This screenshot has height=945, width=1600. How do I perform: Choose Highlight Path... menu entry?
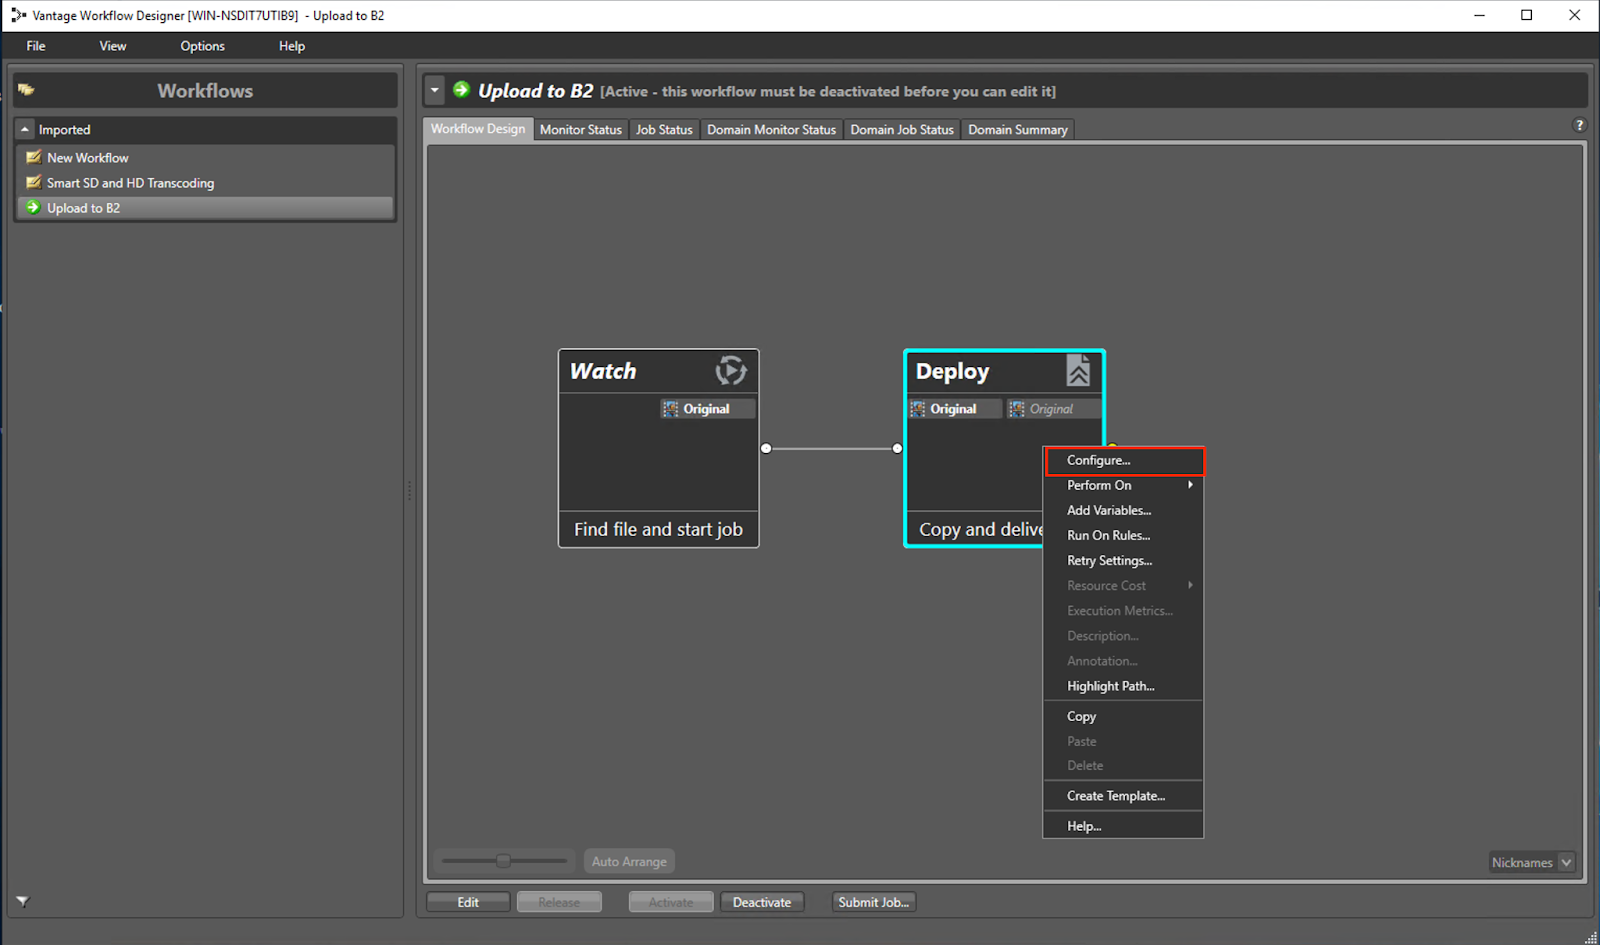pyautogui.click(x=1123, y=686)
